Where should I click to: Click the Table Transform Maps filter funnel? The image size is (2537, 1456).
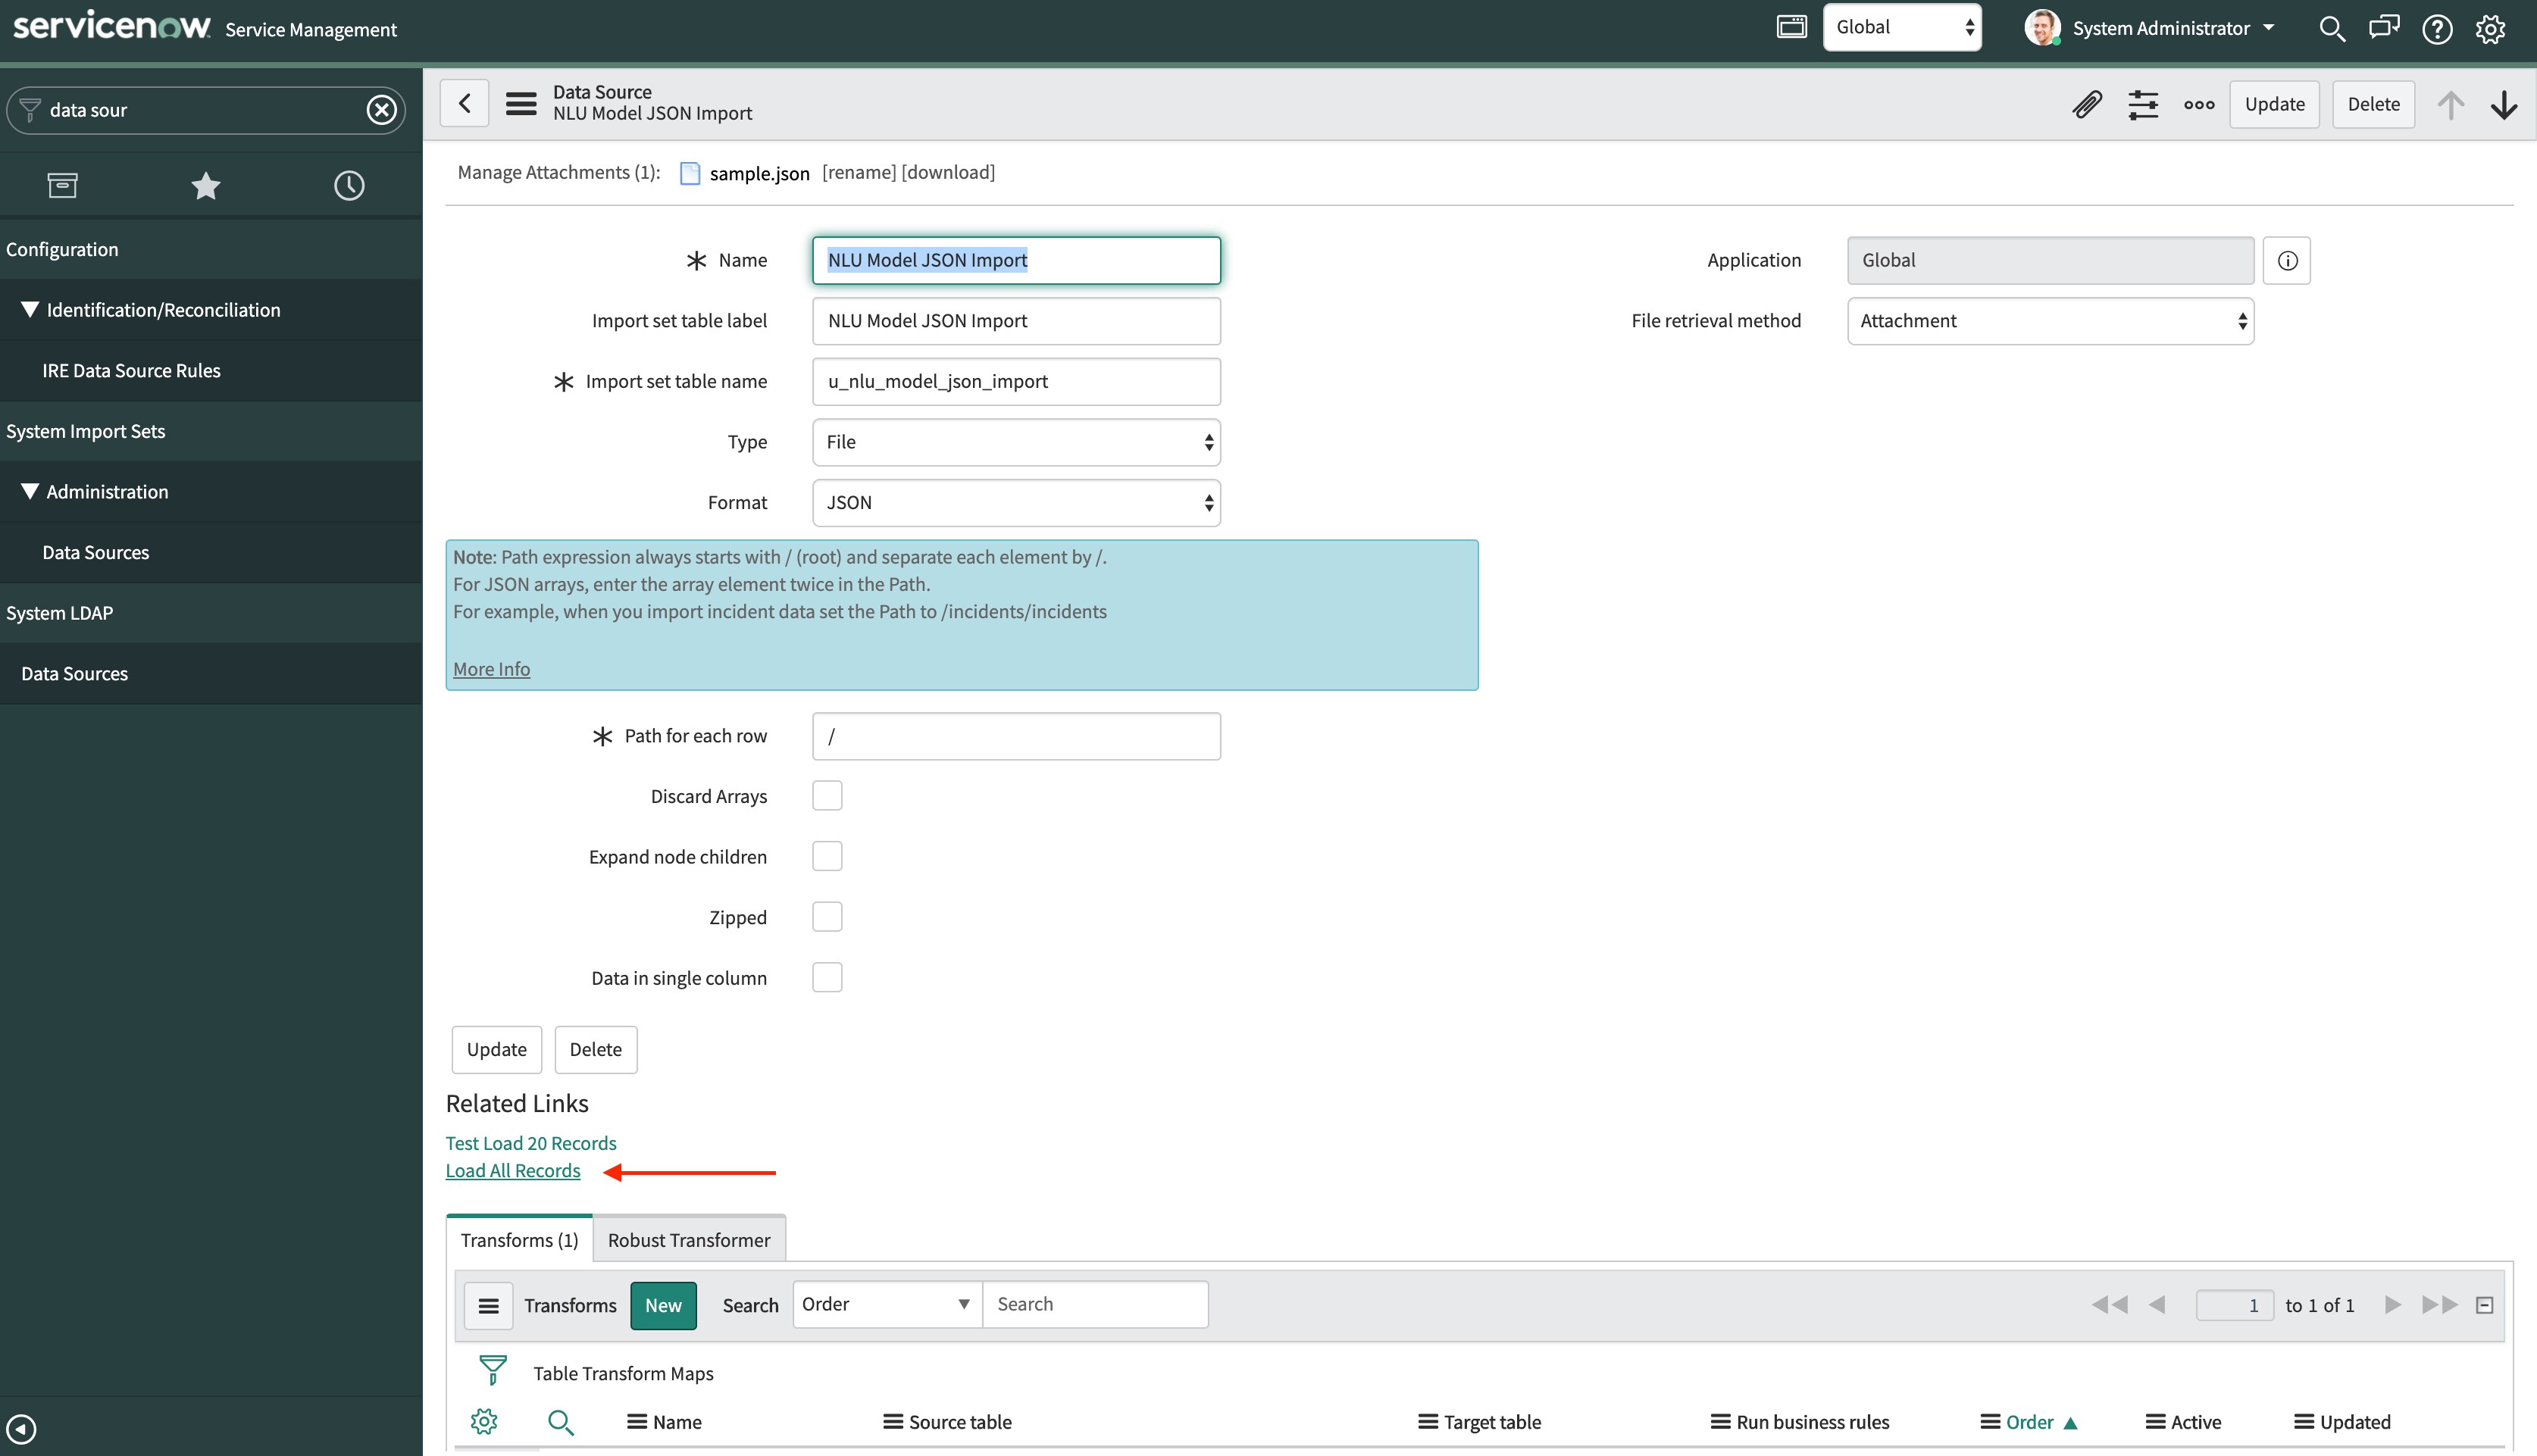(x=492, y=1371)
